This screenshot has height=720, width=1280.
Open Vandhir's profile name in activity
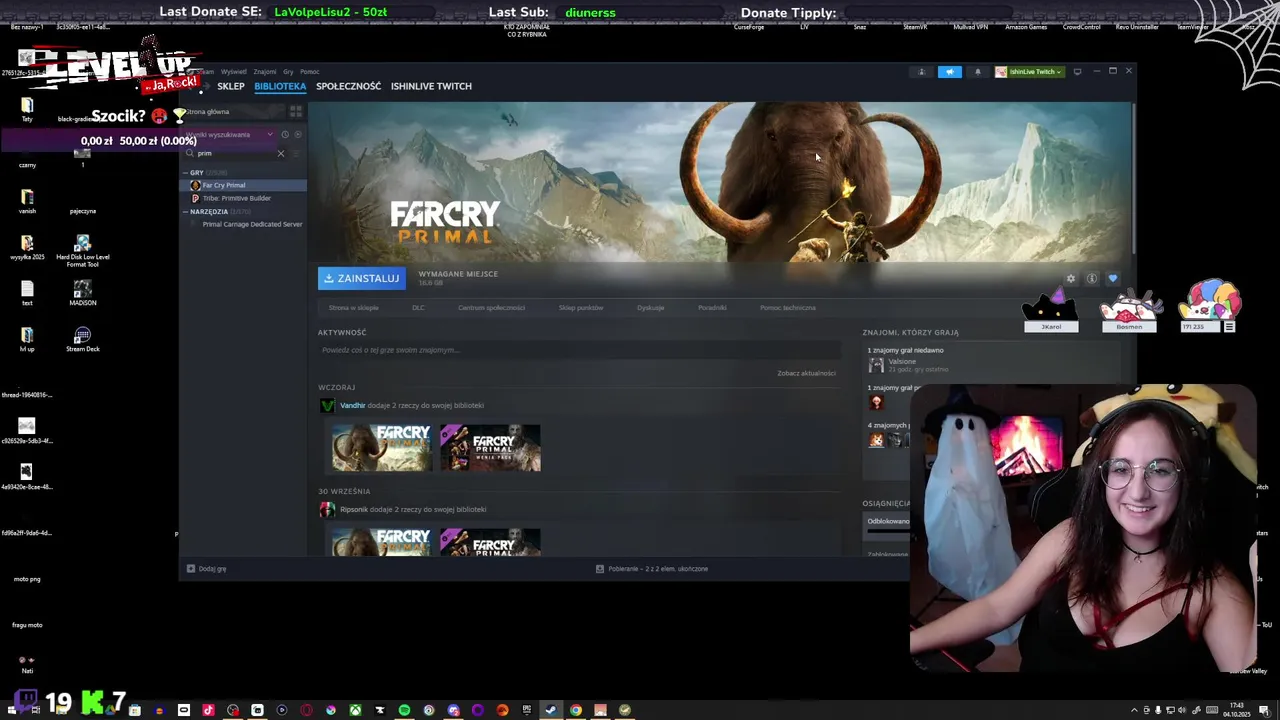[353, 405]
